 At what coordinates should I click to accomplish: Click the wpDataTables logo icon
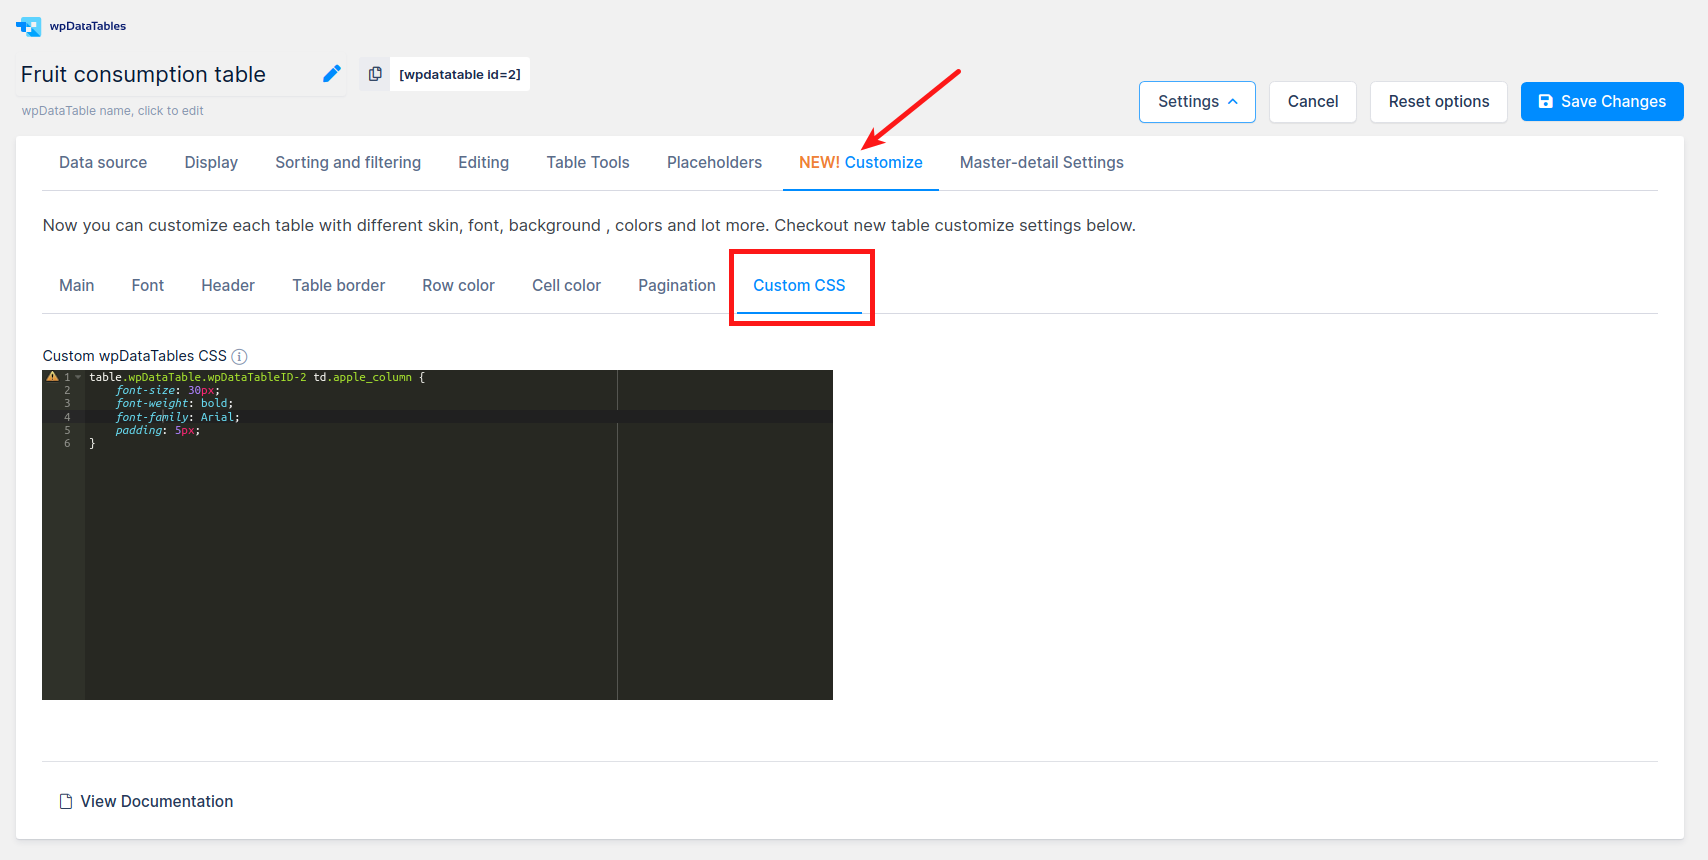[x=28, y=26]
